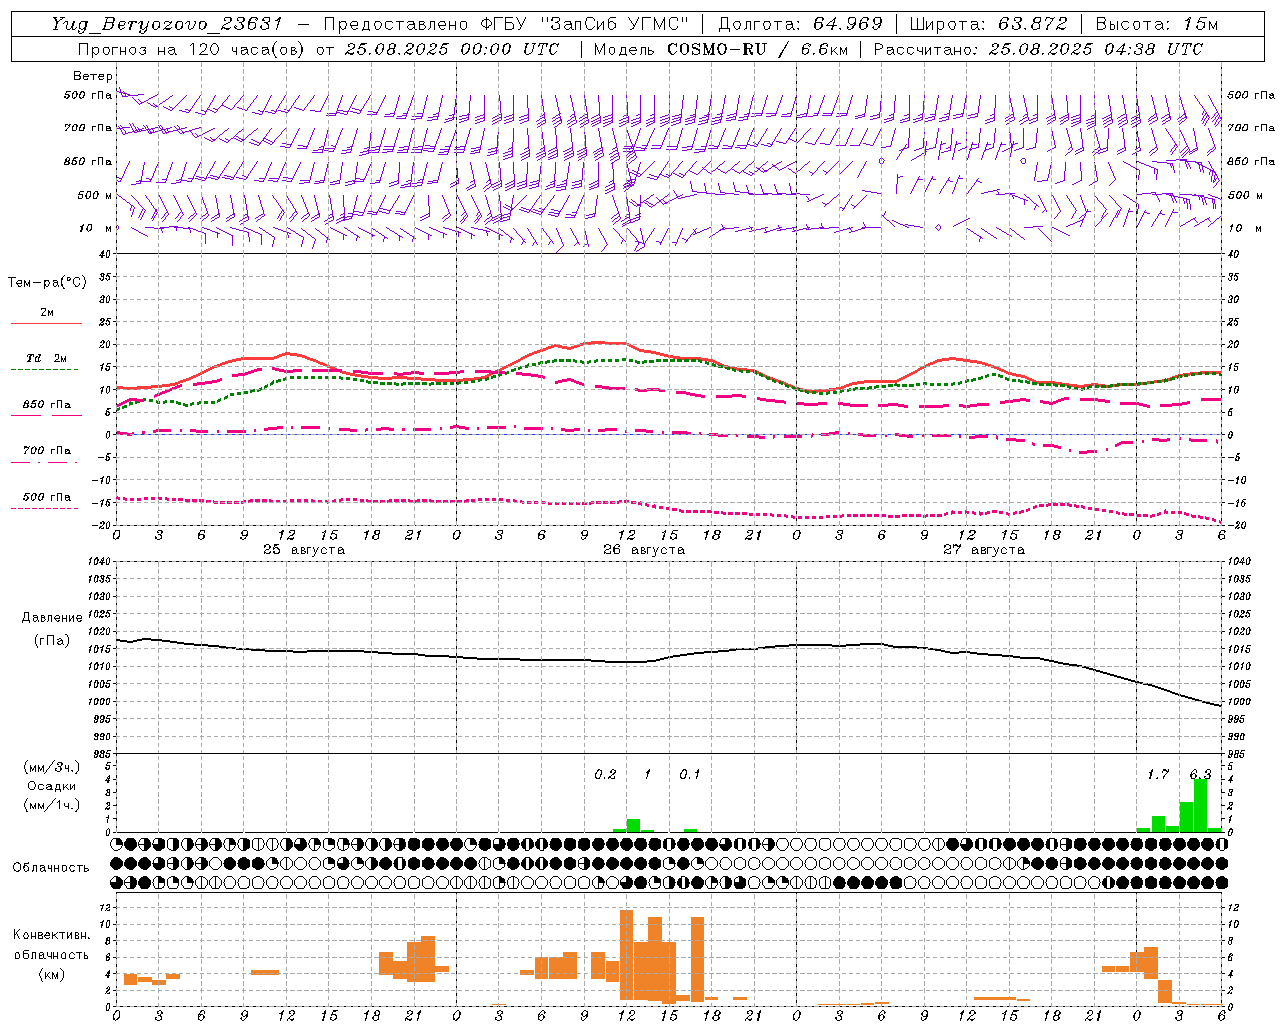
Task: Click the 0.1 precipitation total
Action: click(x=690, y=775)
